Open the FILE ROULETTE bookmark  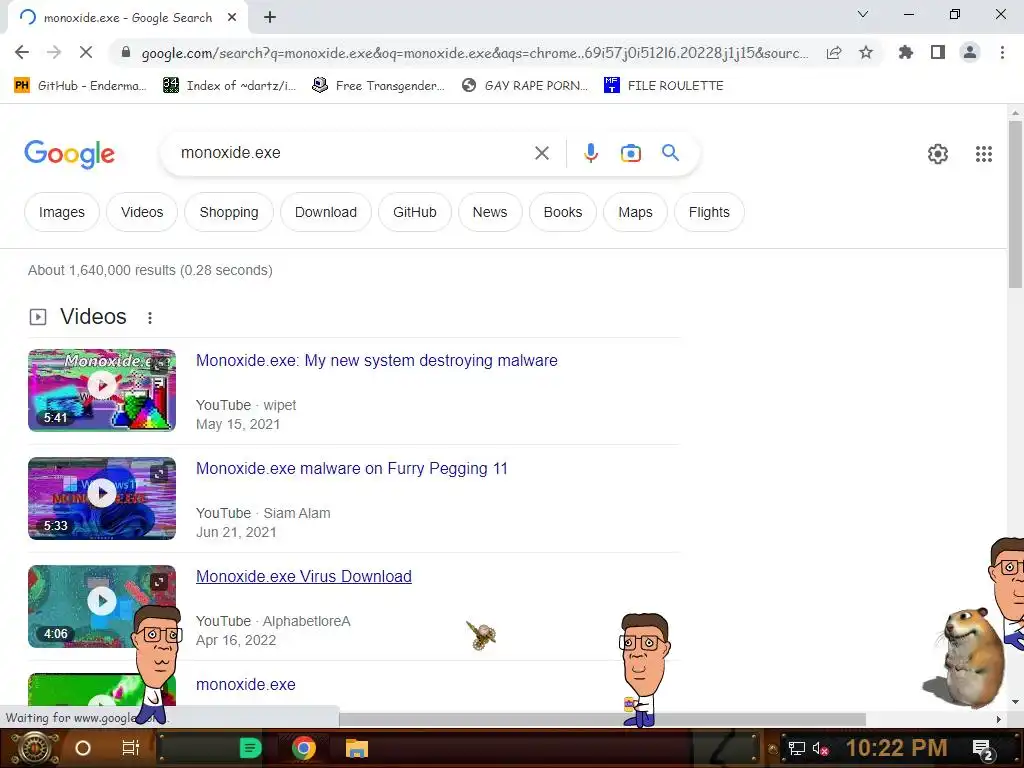pos(664,86)
